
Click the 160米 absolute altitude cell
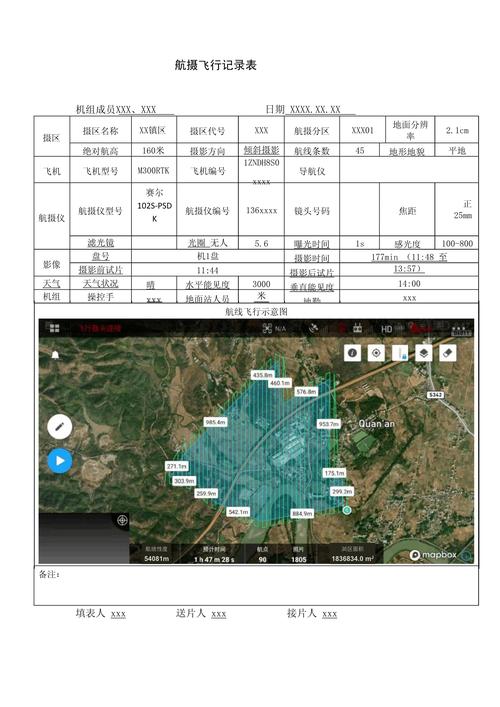[153, 150]
